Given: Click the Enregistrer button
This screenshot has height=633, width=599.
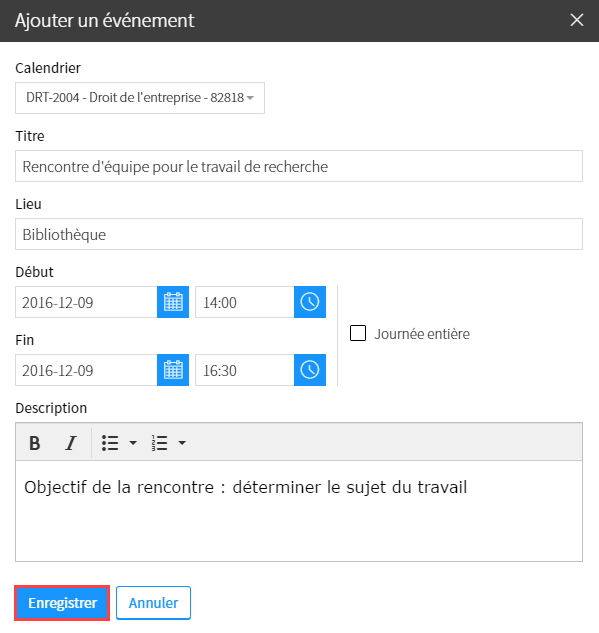Looking at the screenshot, I should click(x=62, y=603).
